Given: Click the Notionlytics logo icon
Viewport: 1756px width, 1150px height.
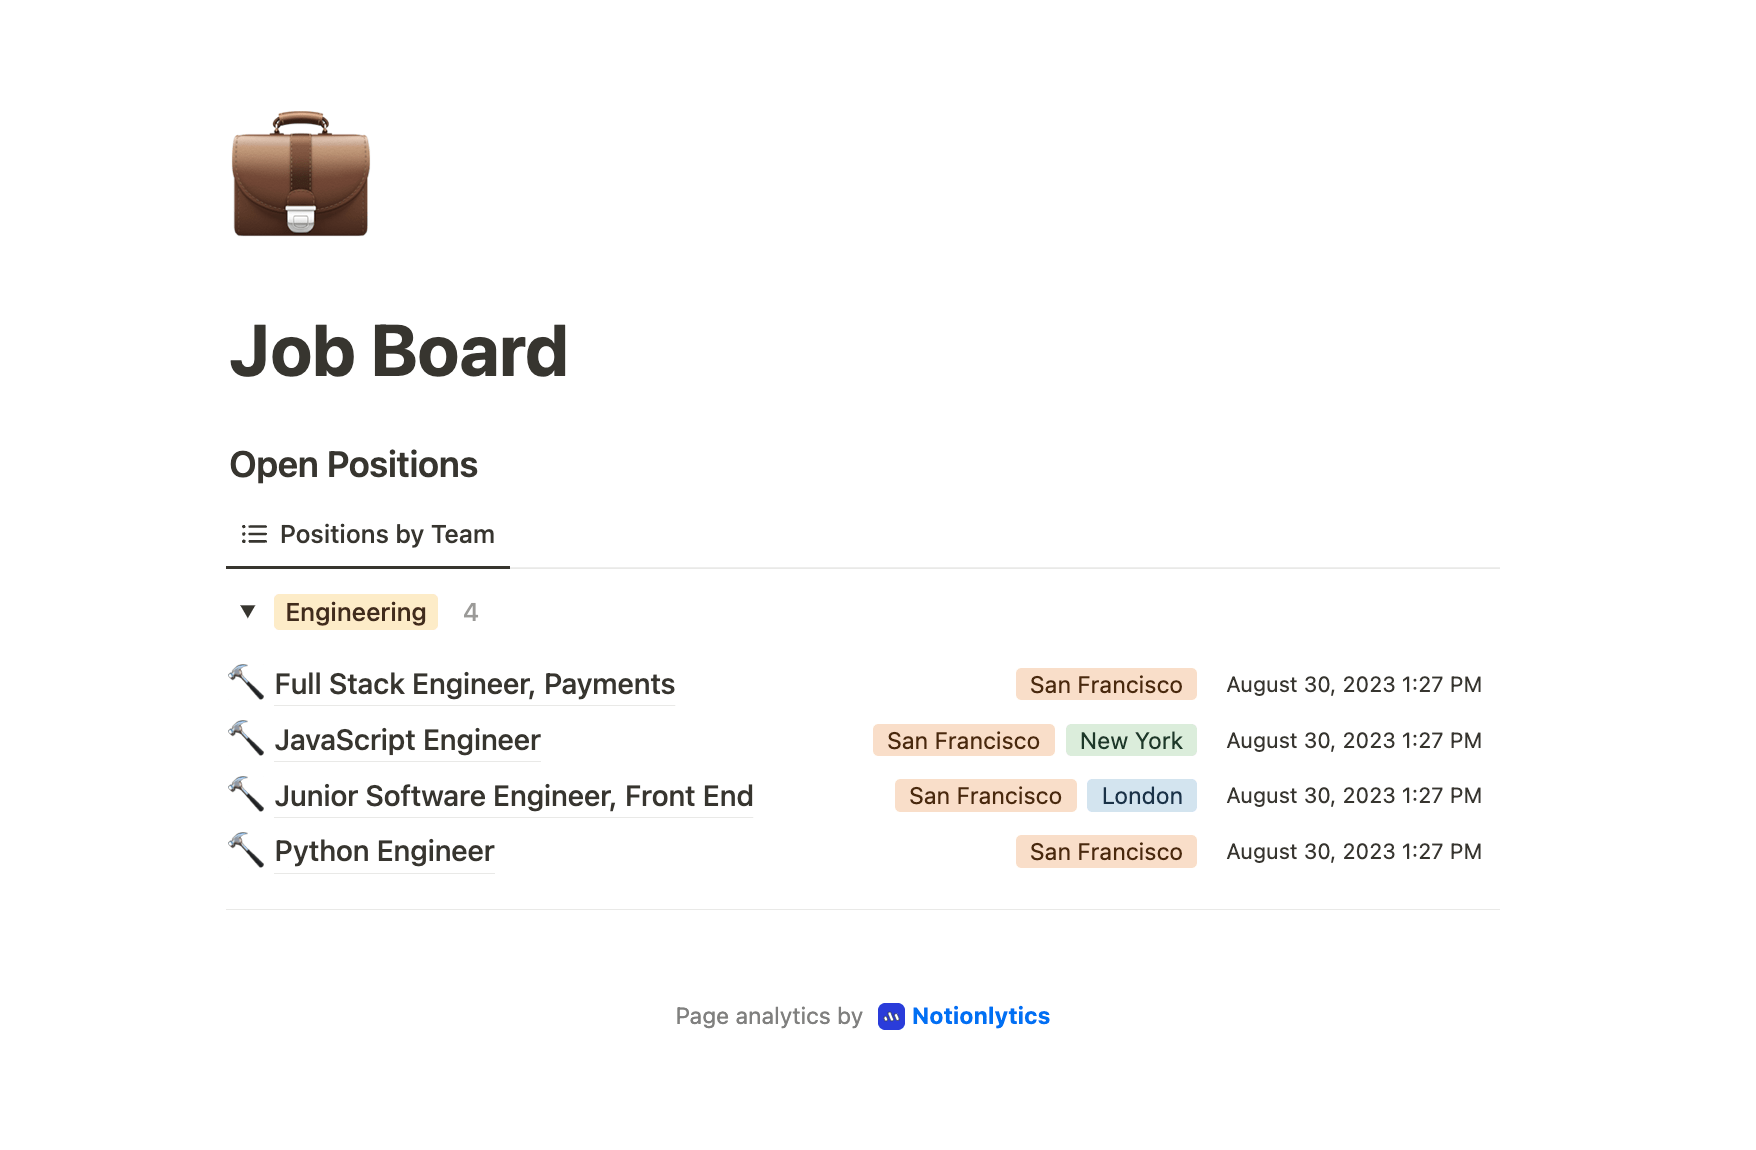Looking at the screenshot, I should 891,1016.
